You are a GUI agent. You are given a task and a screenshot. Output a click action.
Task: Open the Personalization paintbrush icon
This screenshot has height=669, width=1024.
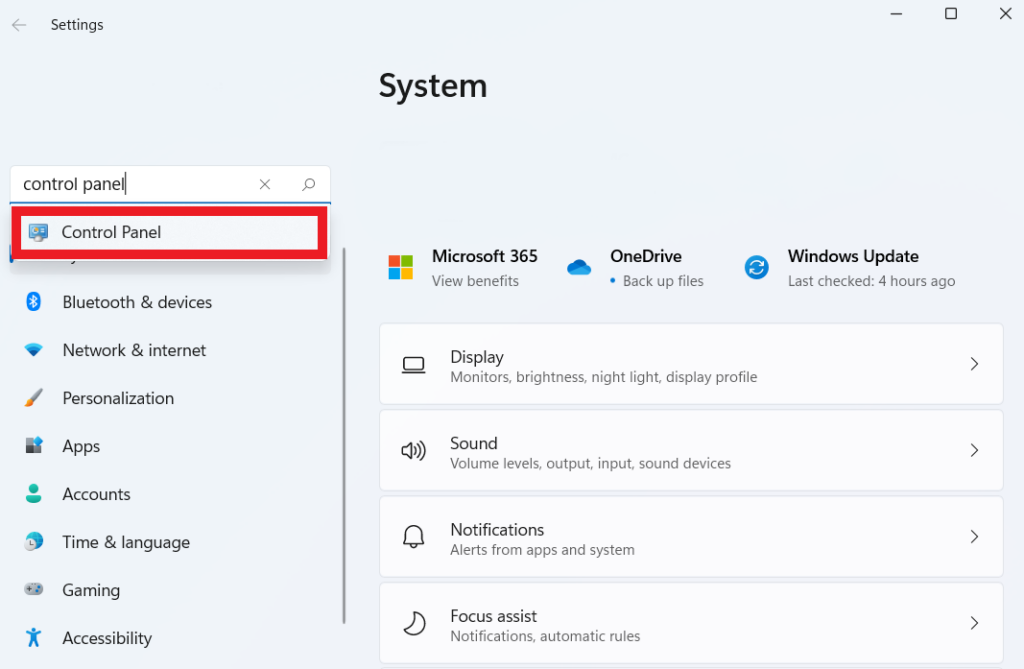click(x=34, y=398)
